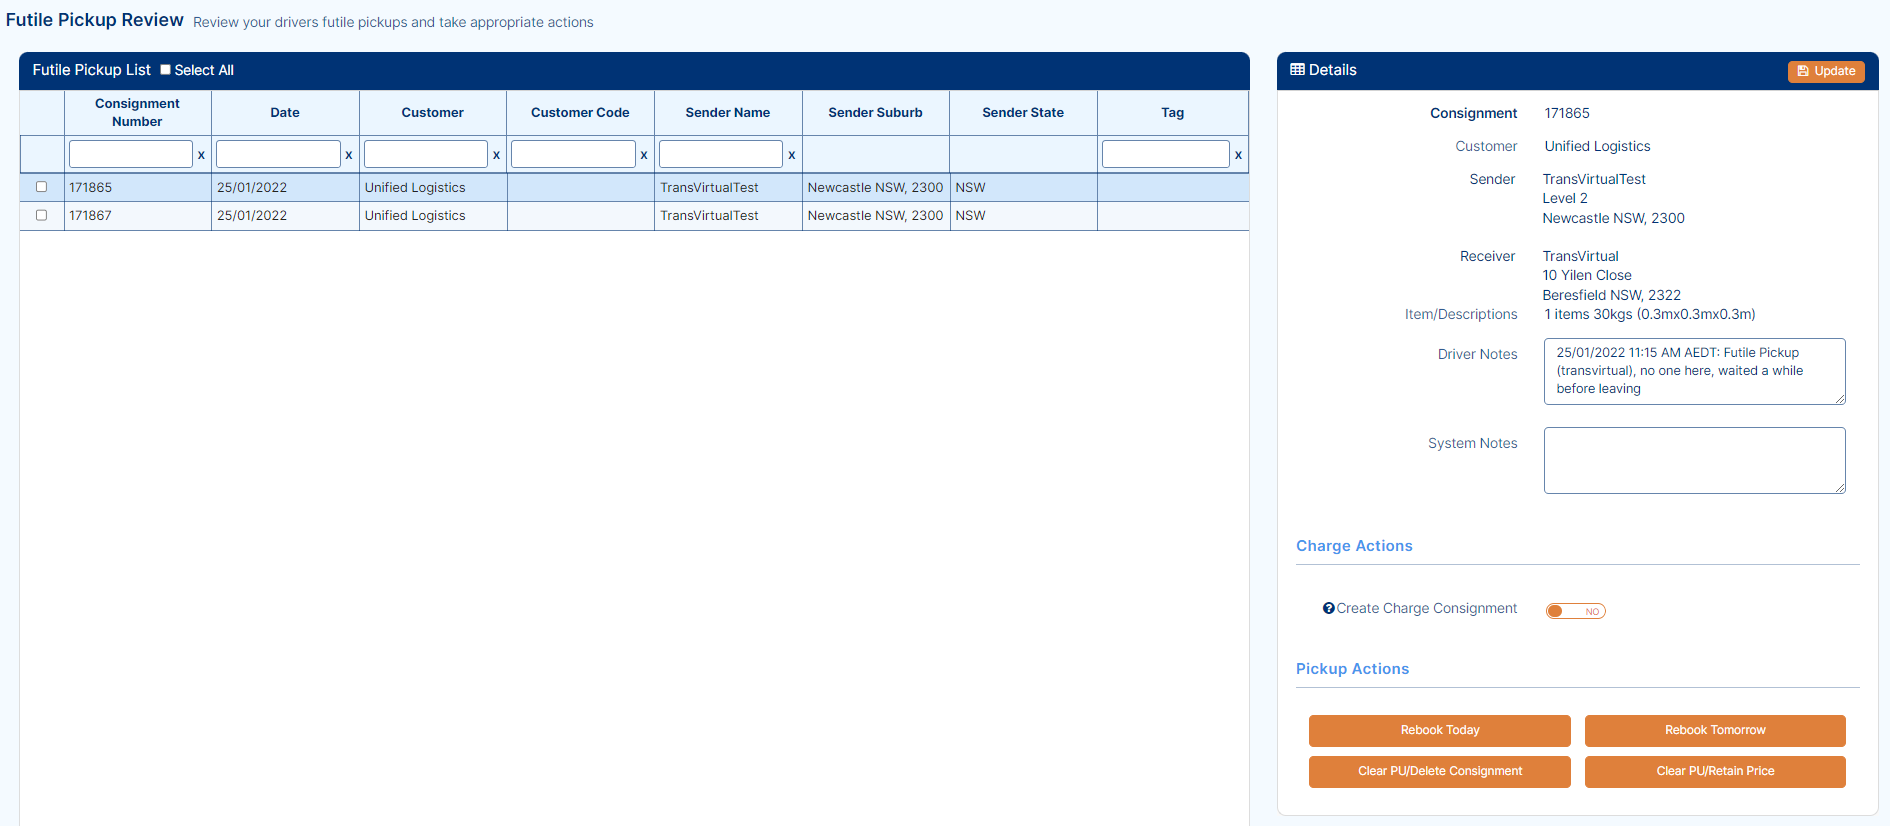Focus the Date filter field
The image size is (1890, 826).
pos(278,154)
